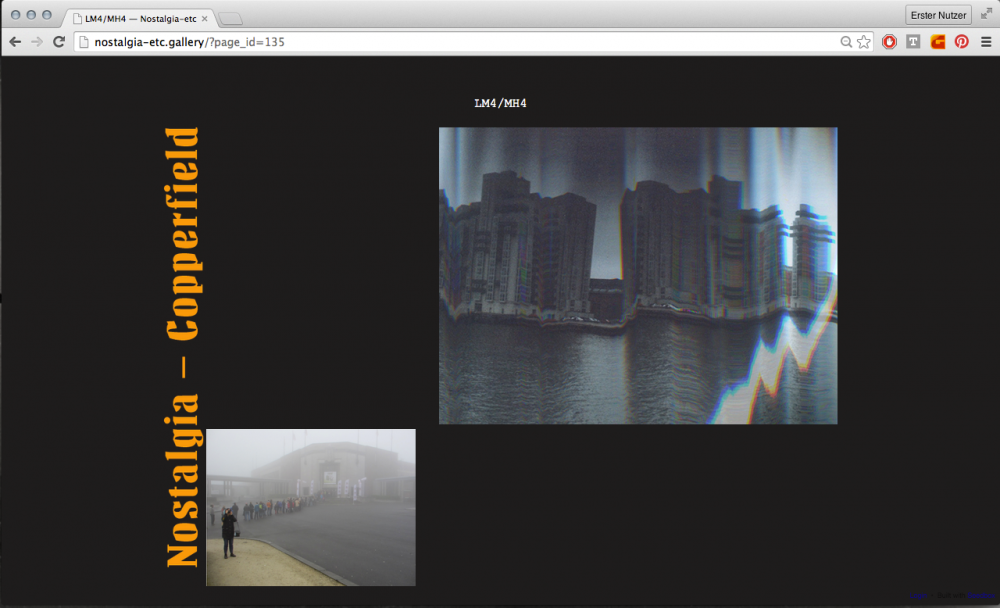The height and width of the screenshot is (608, 1000).
Task: Click the zoom magnifier in address bar
Action: 846,42
